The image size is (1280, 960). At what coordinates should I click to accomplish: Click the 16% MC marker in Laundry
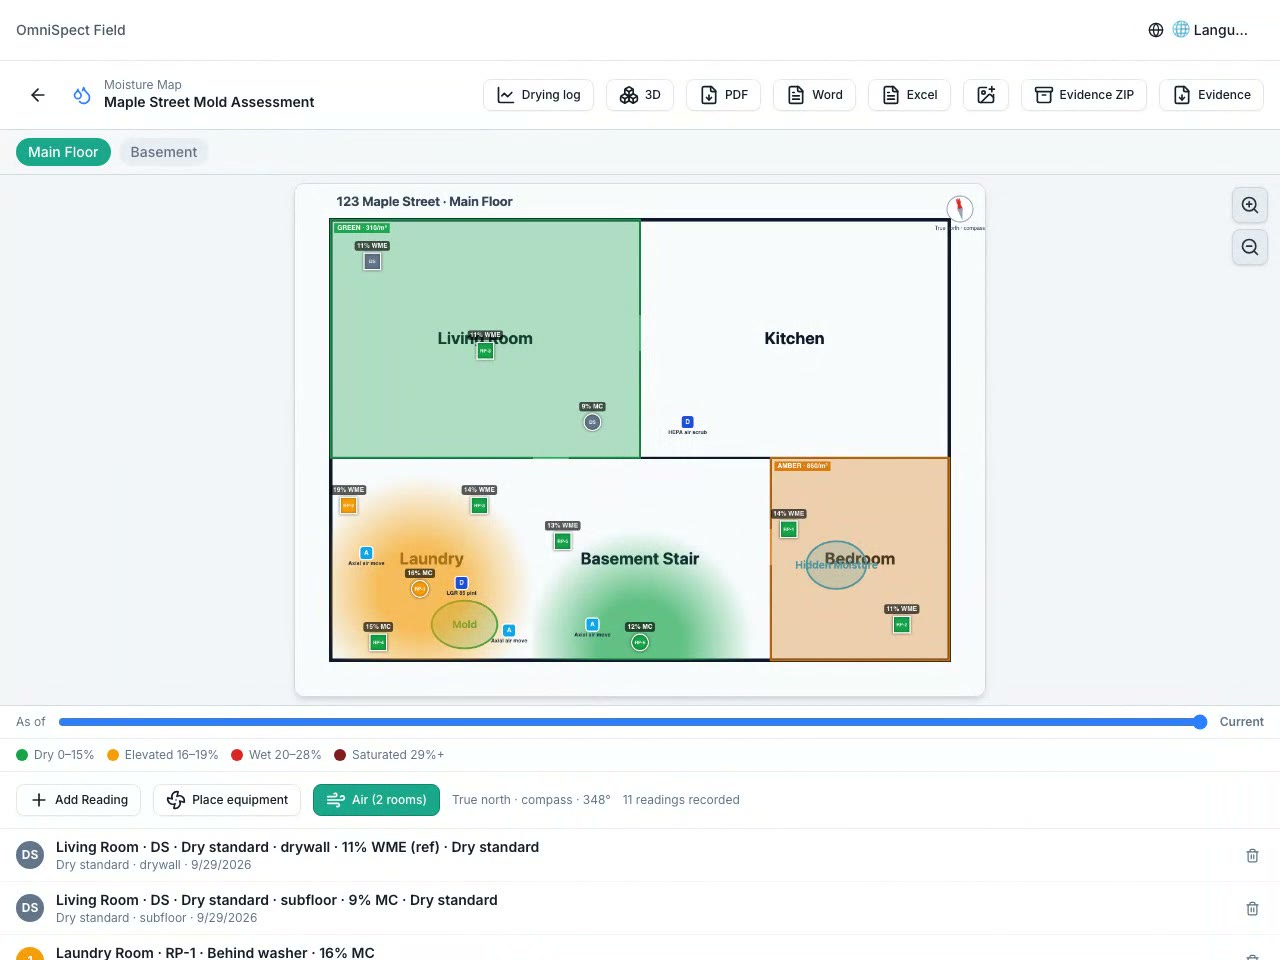point(420,589)
